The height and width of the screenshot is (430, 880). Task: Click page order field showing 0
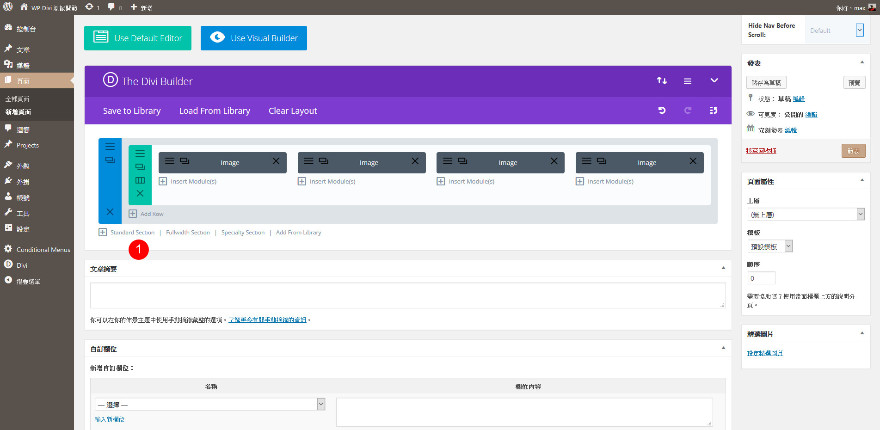click(x=762, y=278)
